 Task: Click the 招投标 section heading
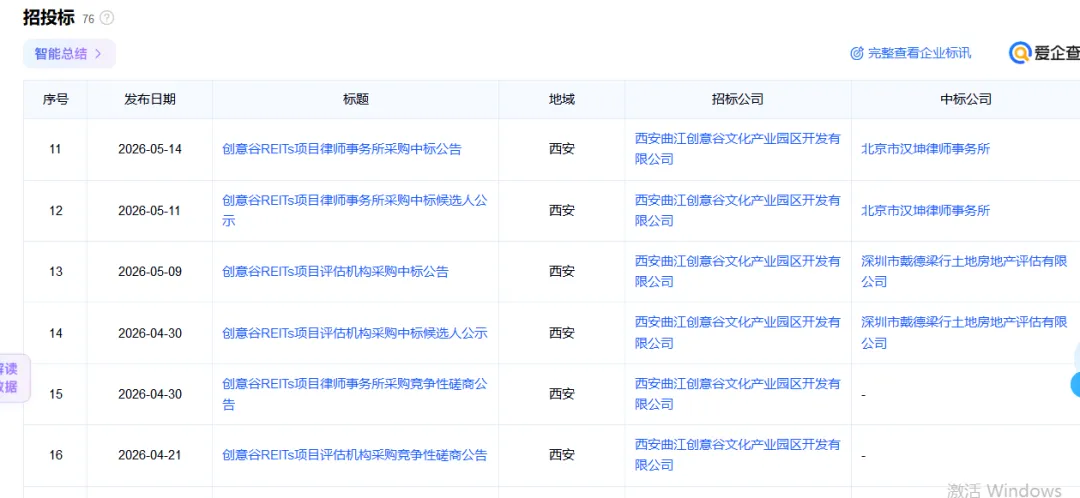[x=48, y=18]
